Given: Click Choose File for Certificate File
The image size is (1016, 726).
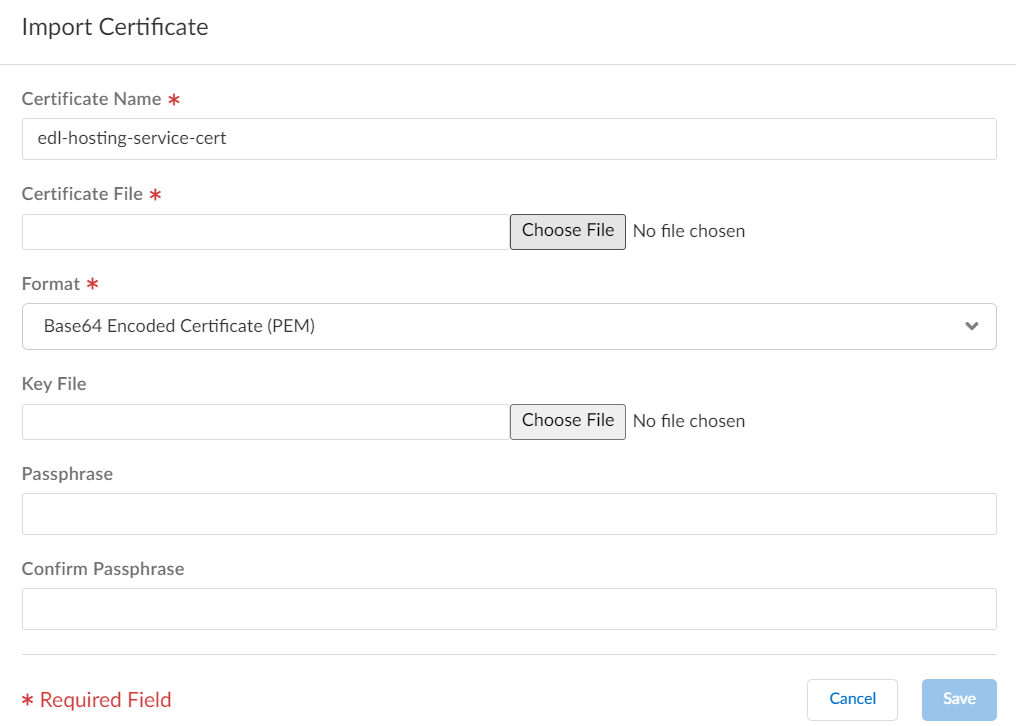Looking at the screenshot, I should pyautogui.click(x=567, y=231).
